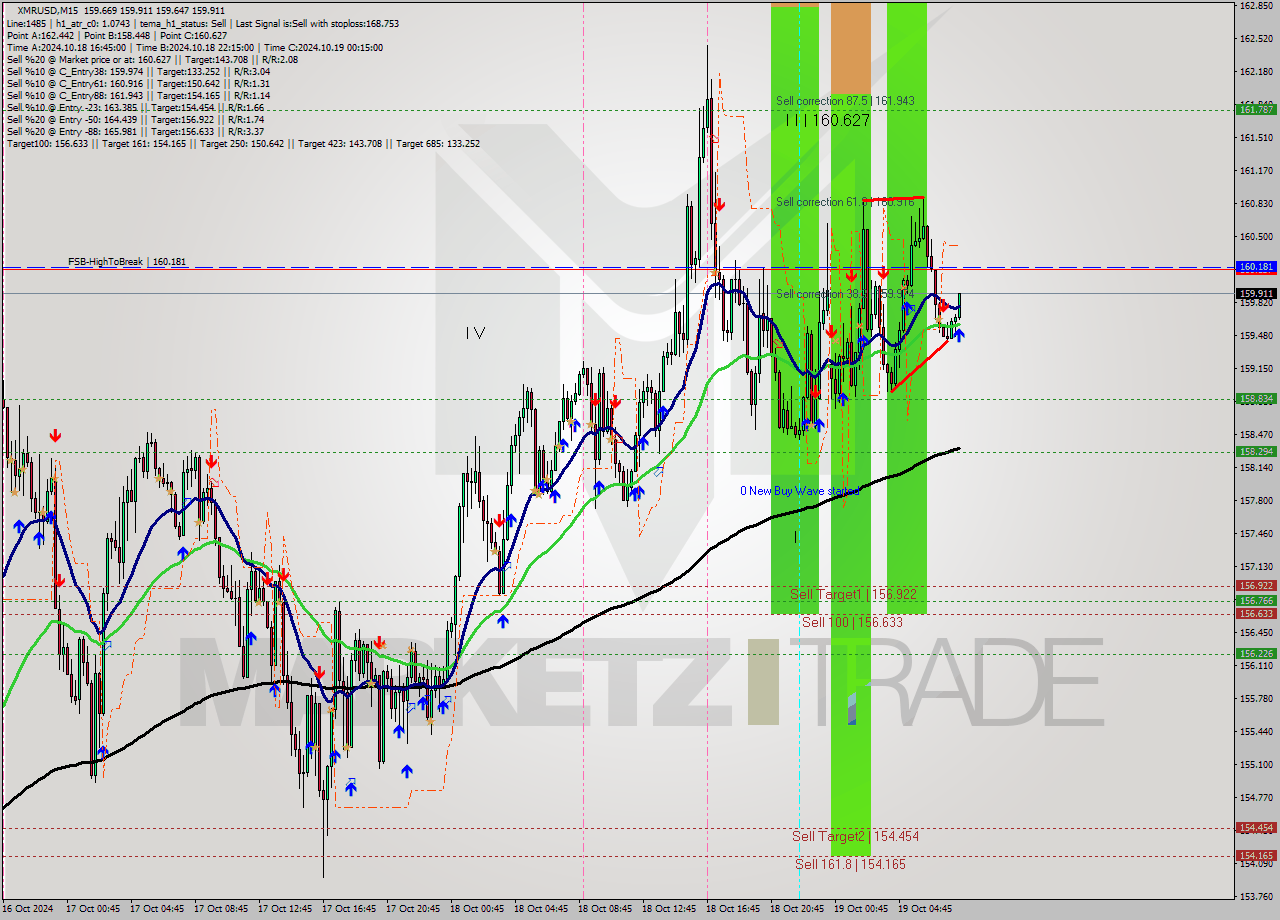Click the red 154.165 price tag
The image size is (1280, 920).
(x=1256, y=856)
